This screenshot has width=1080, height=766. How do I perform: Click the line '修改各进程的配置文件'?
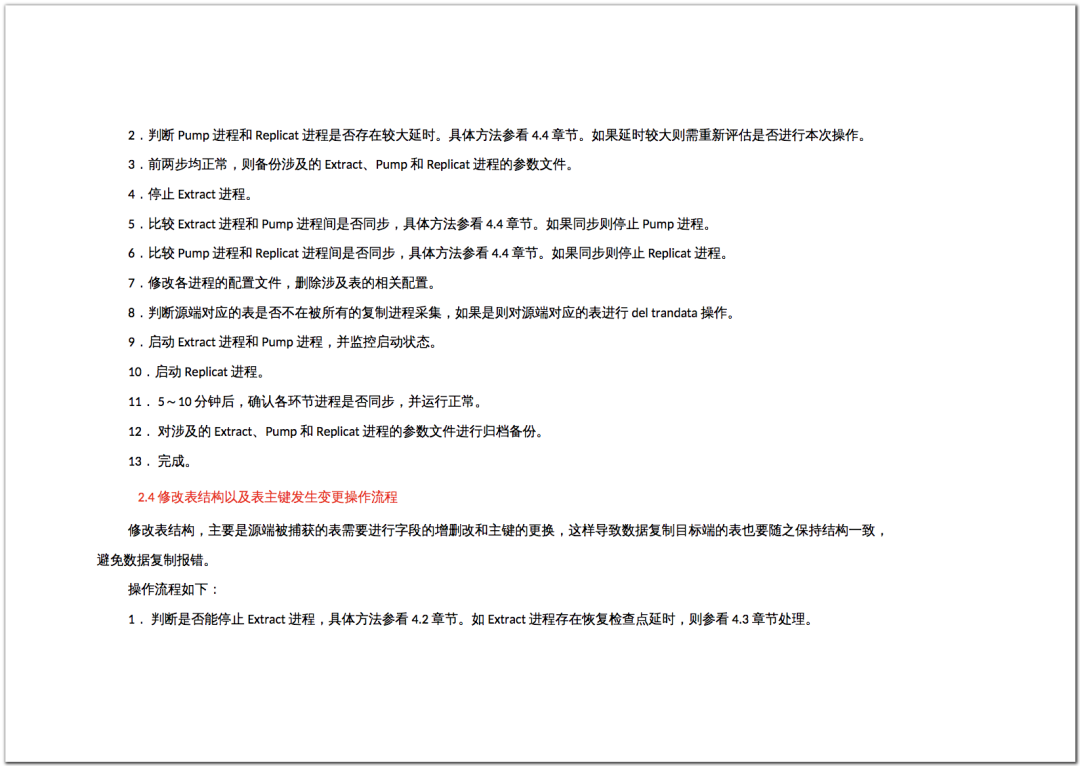(282, 283)
